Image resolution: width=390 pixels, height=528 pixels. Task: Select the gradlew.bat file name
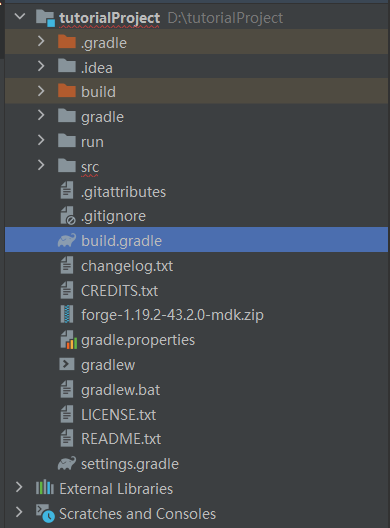point(121,390)
